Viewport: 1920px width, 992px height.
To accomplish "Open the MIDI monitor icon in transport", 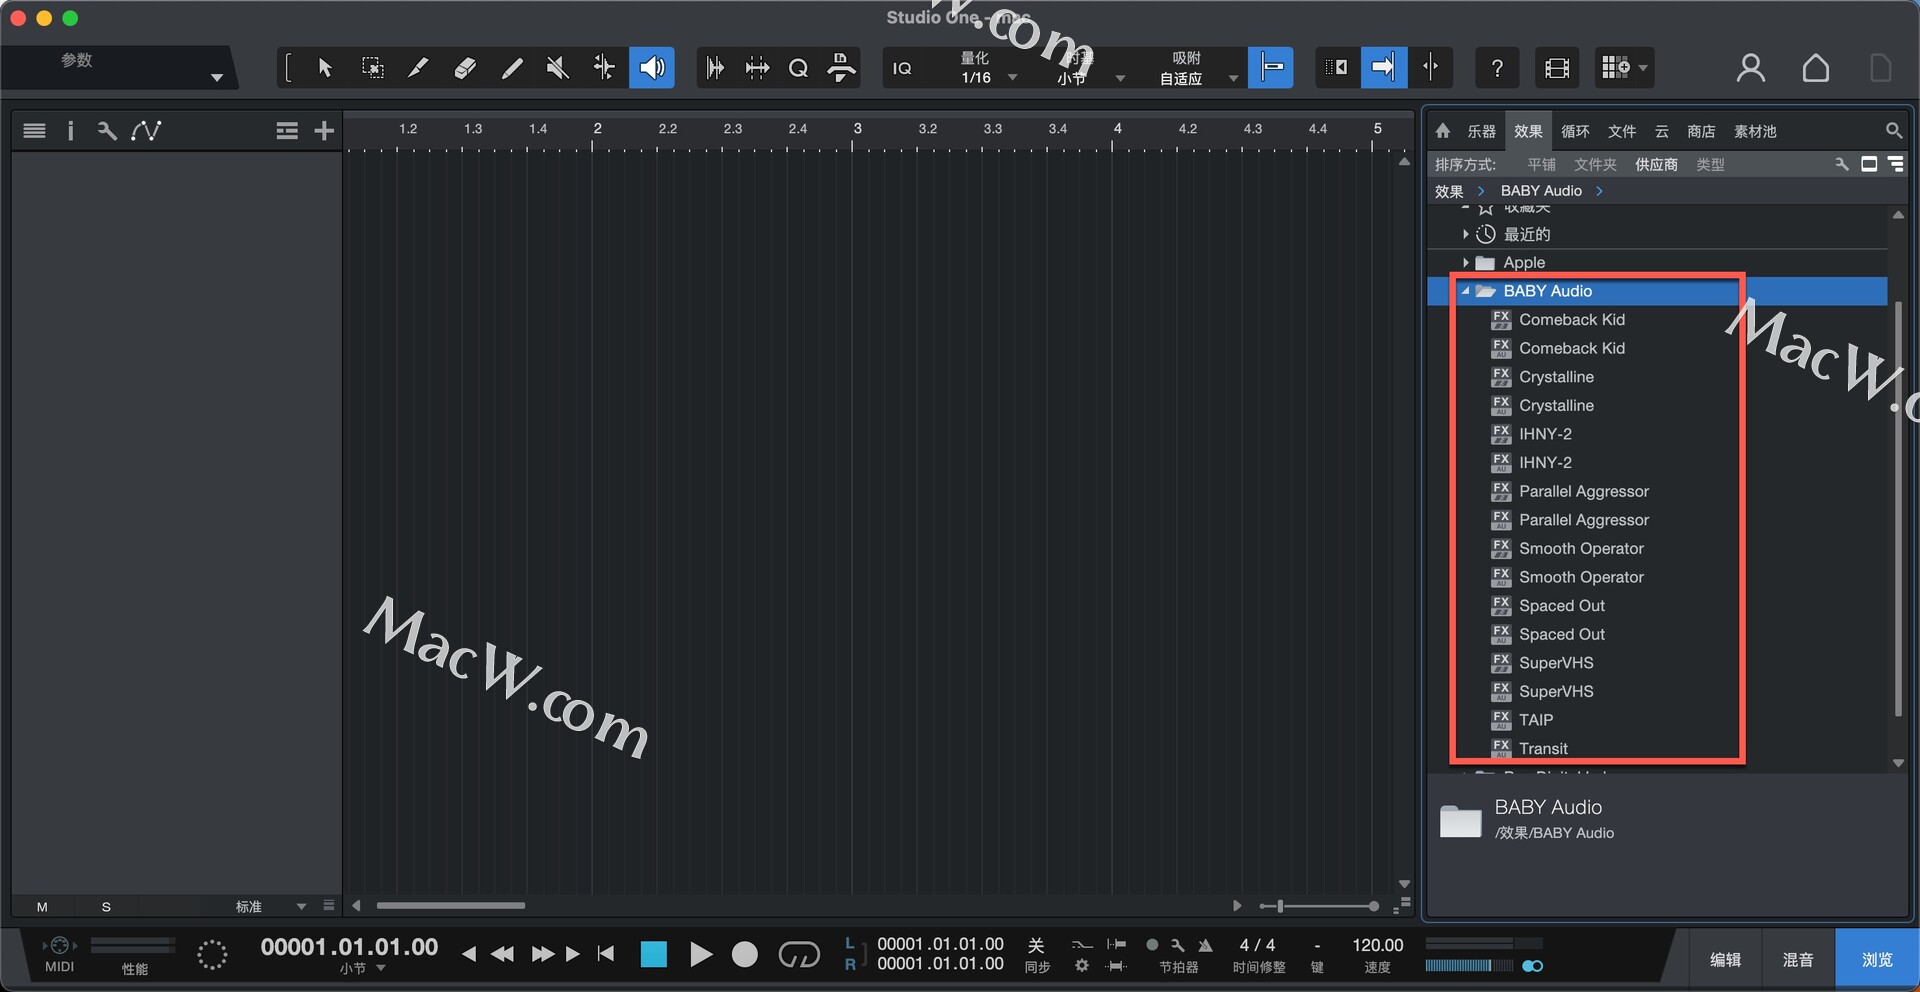I will click(x=59, y=945).
